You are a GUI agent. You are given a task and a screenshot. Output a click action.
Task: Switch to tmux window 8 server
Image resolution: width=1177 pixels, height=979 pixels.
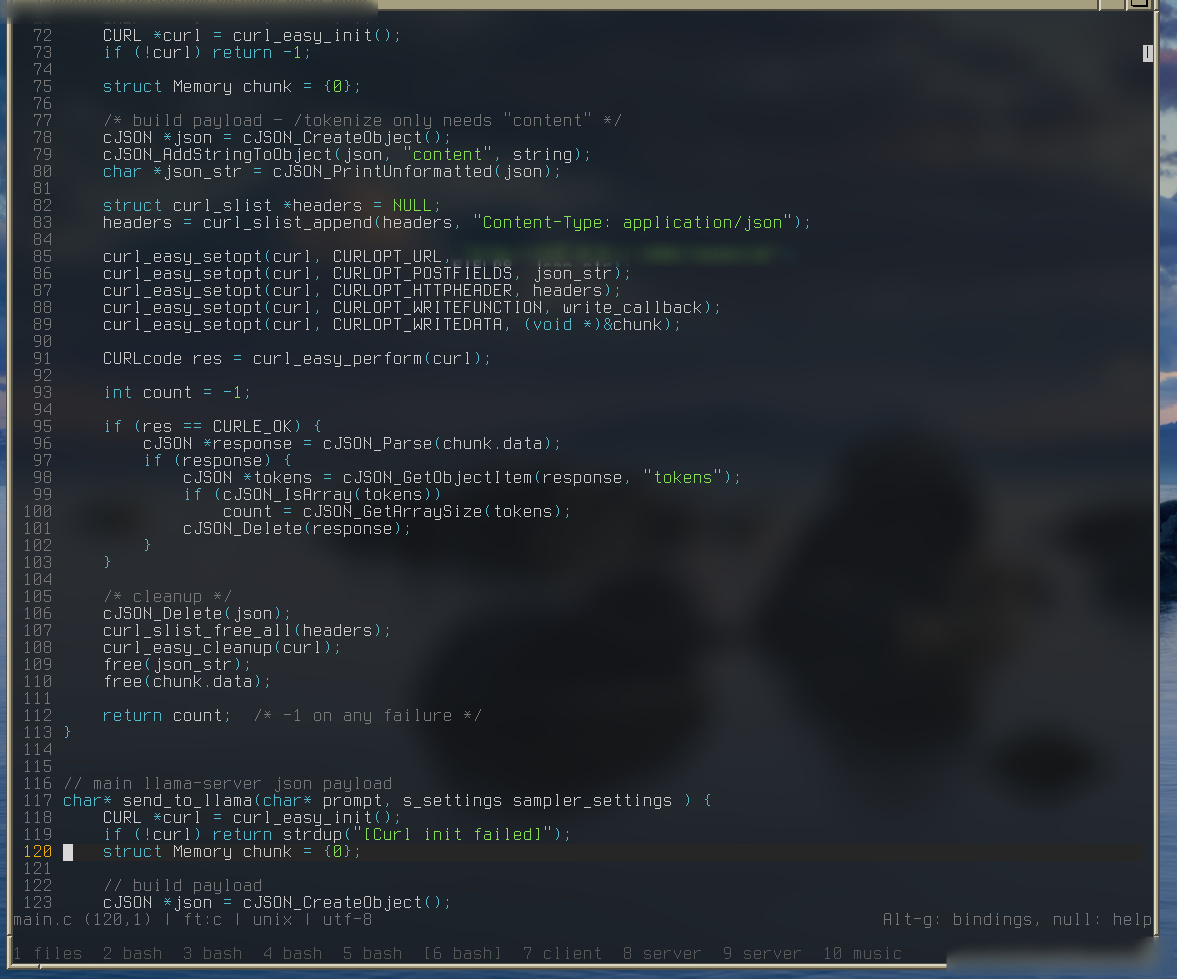coord(662,953)
